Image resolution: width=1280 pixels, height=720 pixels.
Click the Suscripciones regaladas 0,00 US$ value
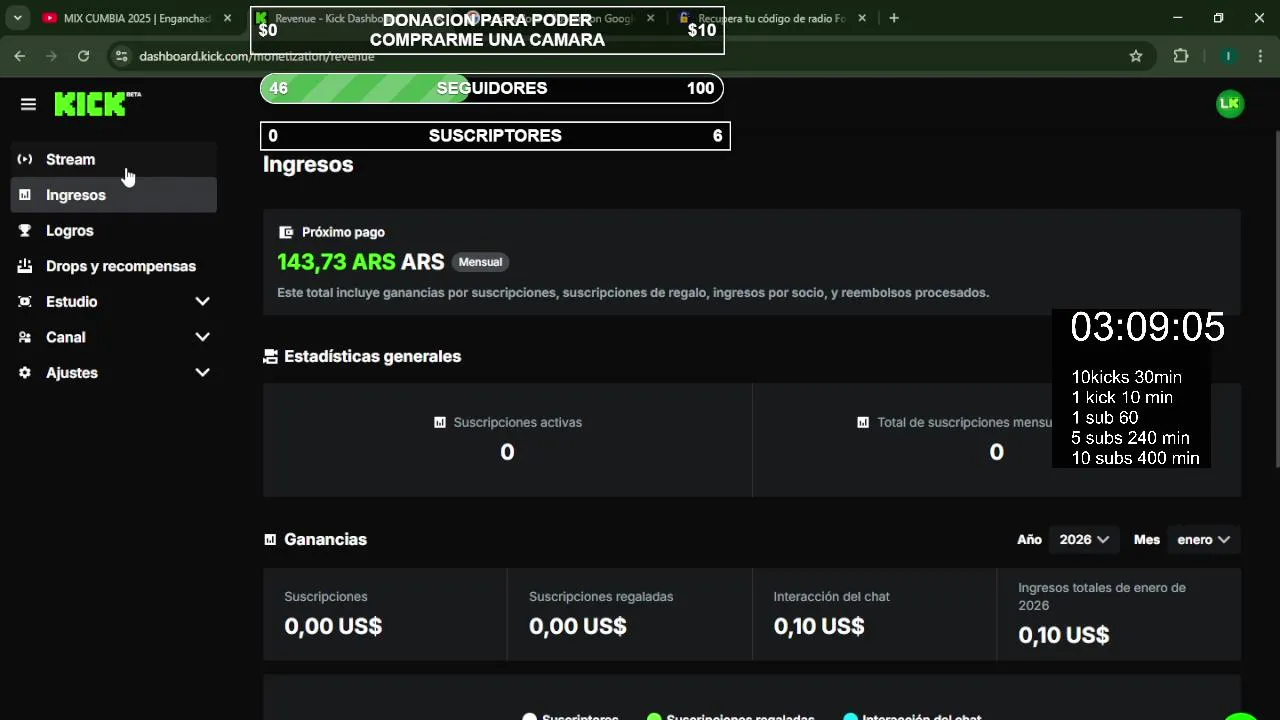578,626
